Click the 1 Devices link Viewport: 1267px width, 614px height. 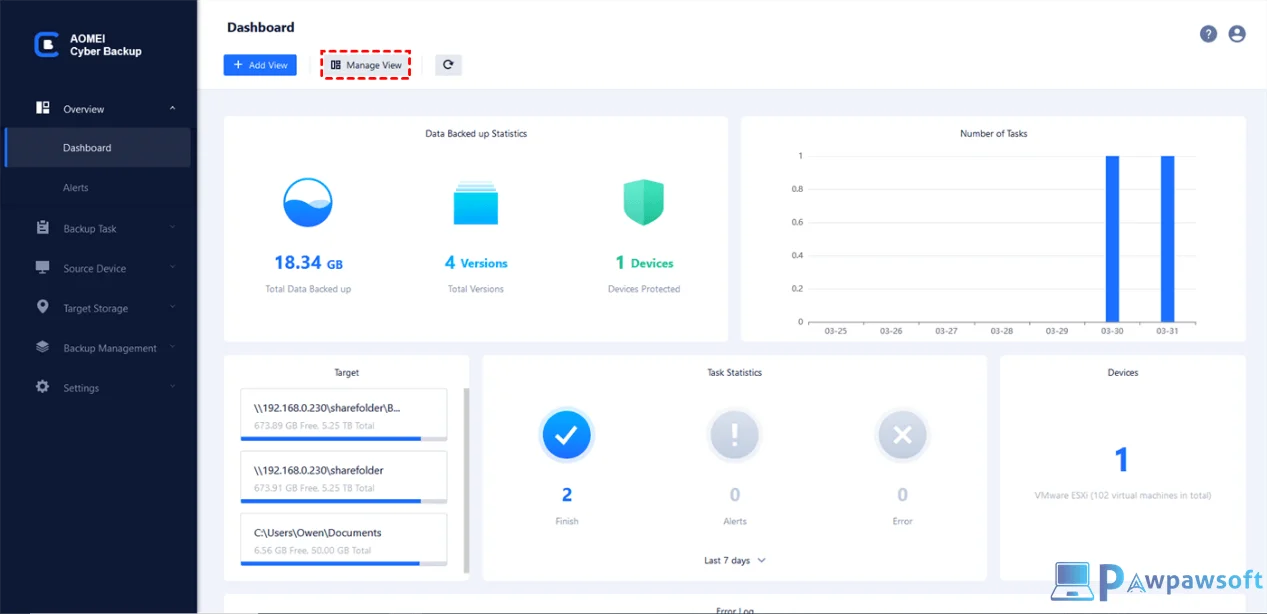point(644,263)
